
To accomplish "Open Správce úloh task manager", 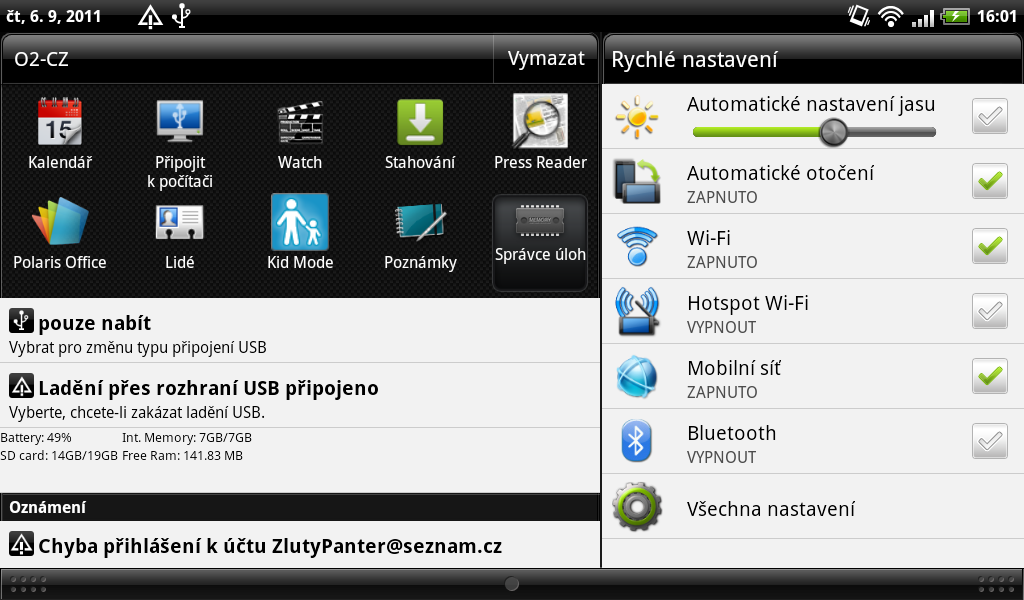I will pos(539,232).
